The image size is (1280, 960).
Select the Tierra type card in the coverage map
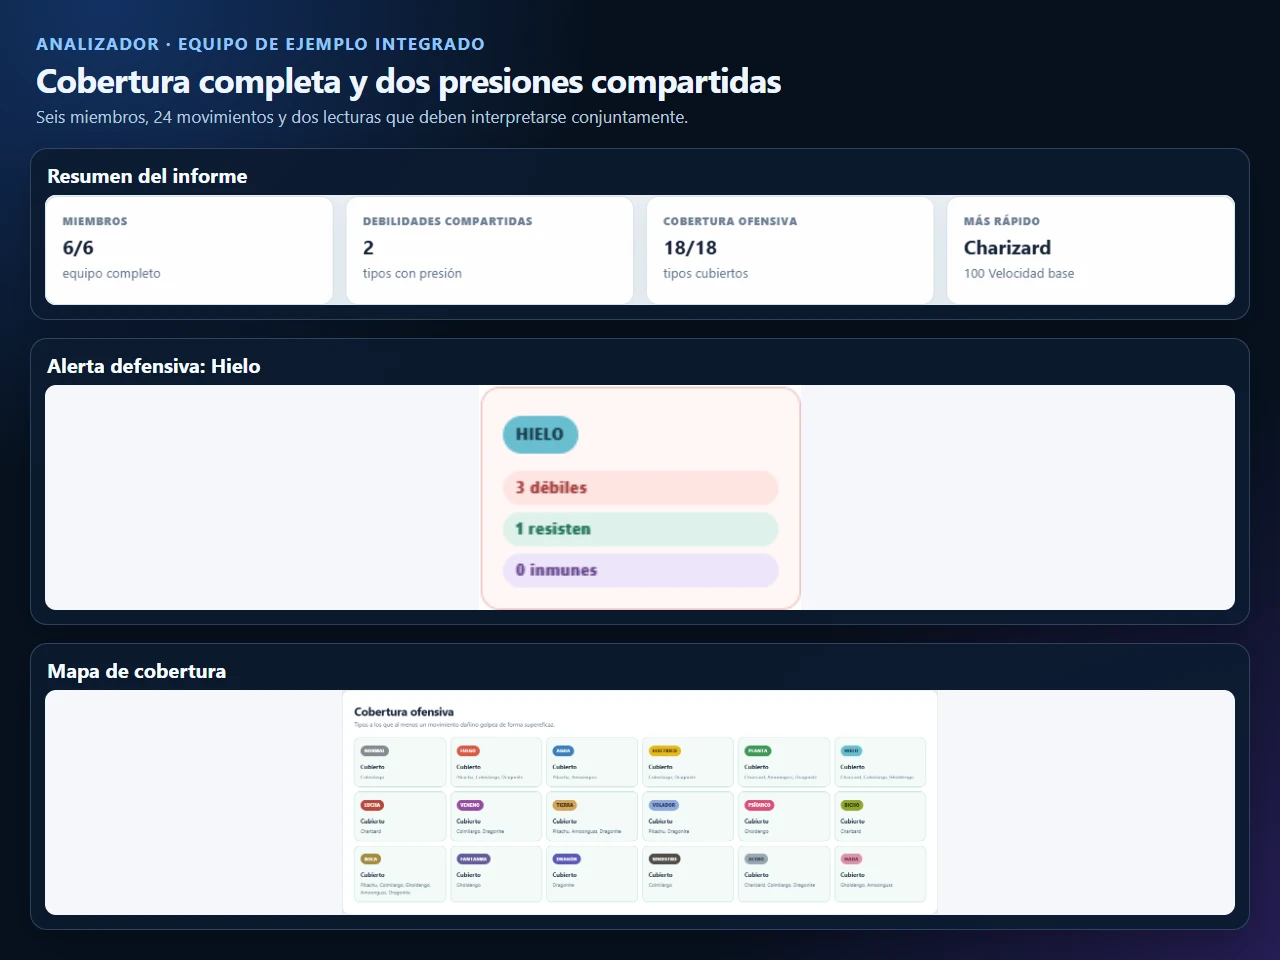[592, 817]
